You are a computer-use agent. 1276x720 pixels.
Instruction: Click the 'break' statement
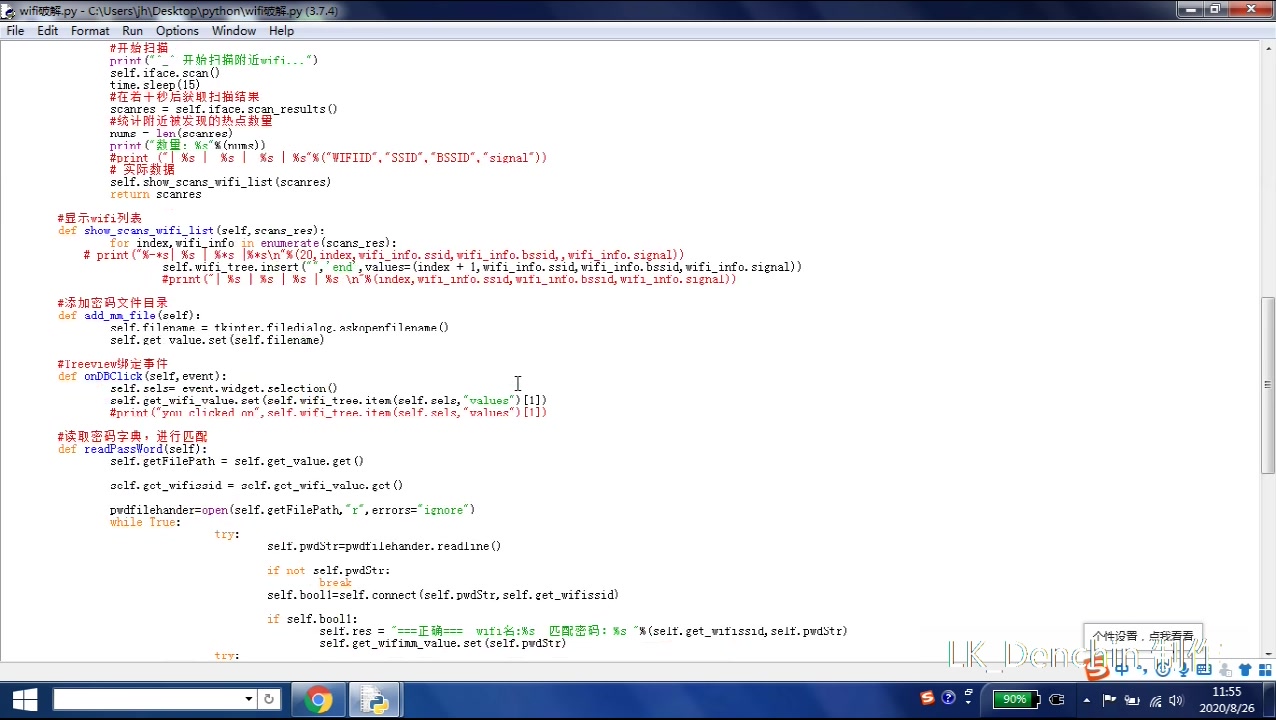335,582
